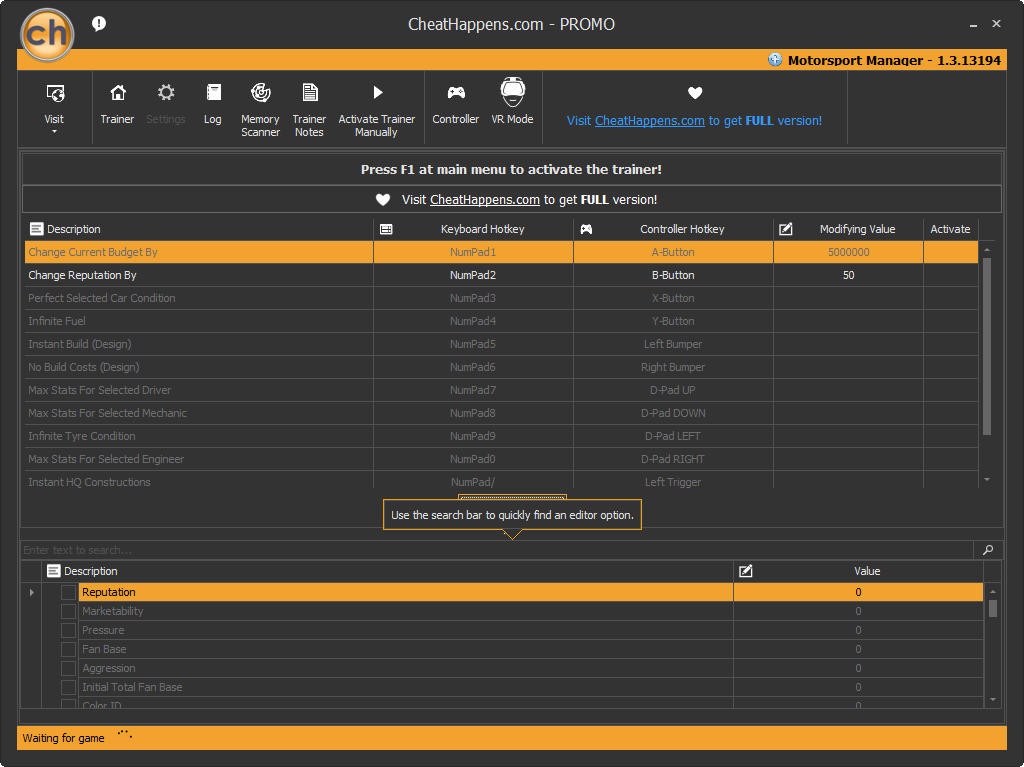Open blue CheatHappens.com link in toolbar
This screenshot has width=1024, height=767.
pos(649,121)
